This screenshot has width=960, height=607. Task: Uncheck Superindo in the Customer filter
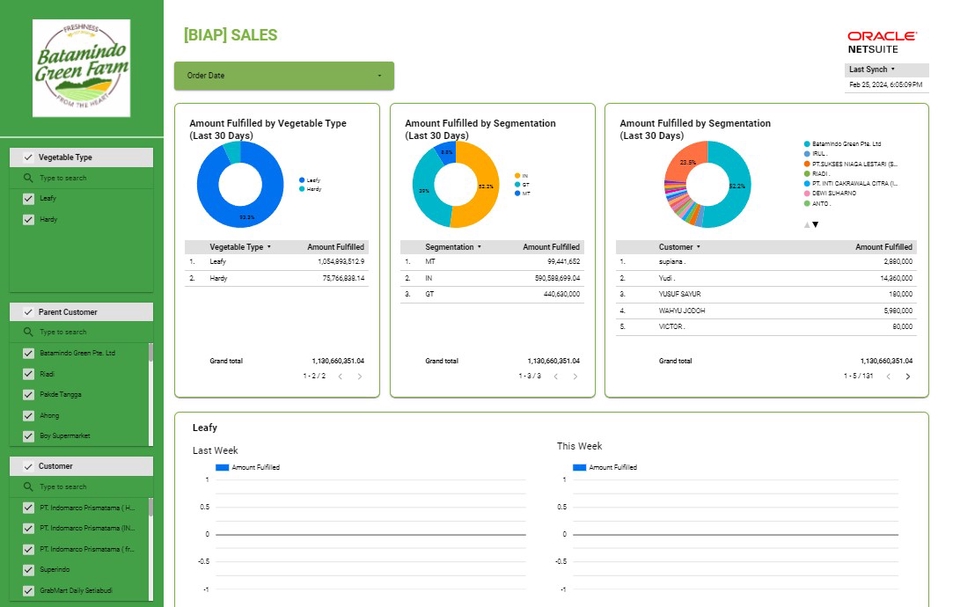[x=27, y=569]
